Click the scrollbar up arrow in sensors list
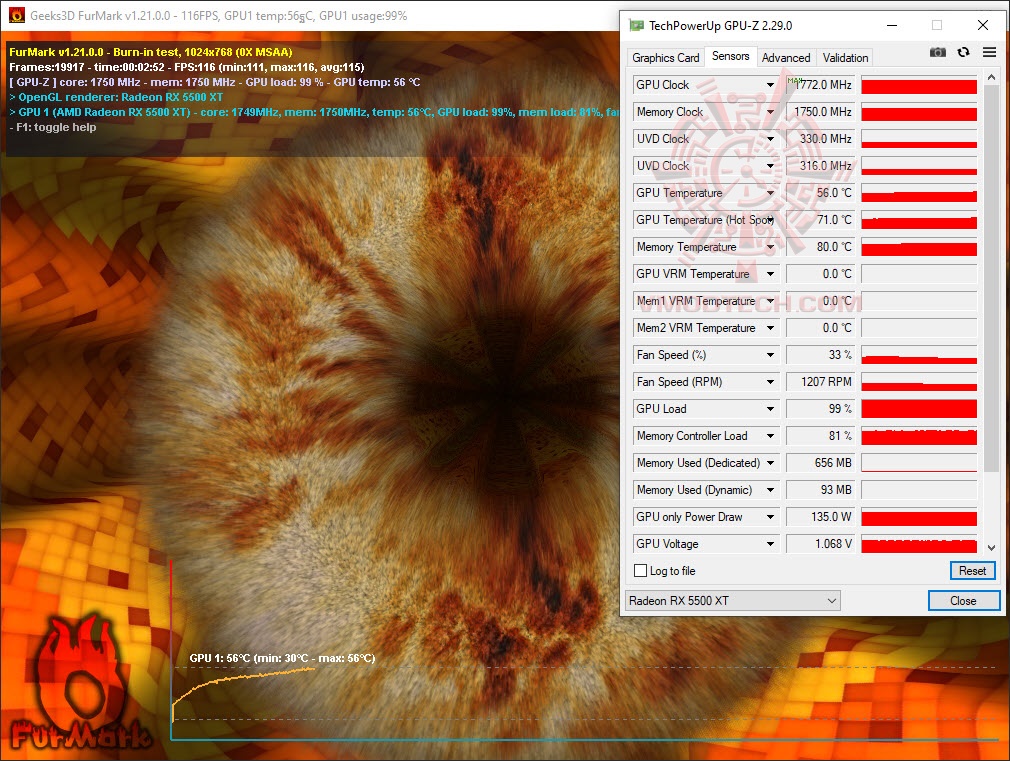Image resolution: width=1010 pixels, height=761 pixels. tap(991, 77)
